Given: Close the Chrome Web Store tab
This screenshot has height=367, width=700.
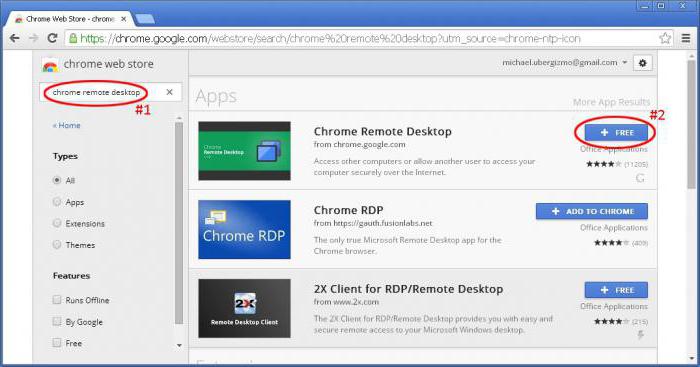Looking at the screenshot, I should 124,19.
